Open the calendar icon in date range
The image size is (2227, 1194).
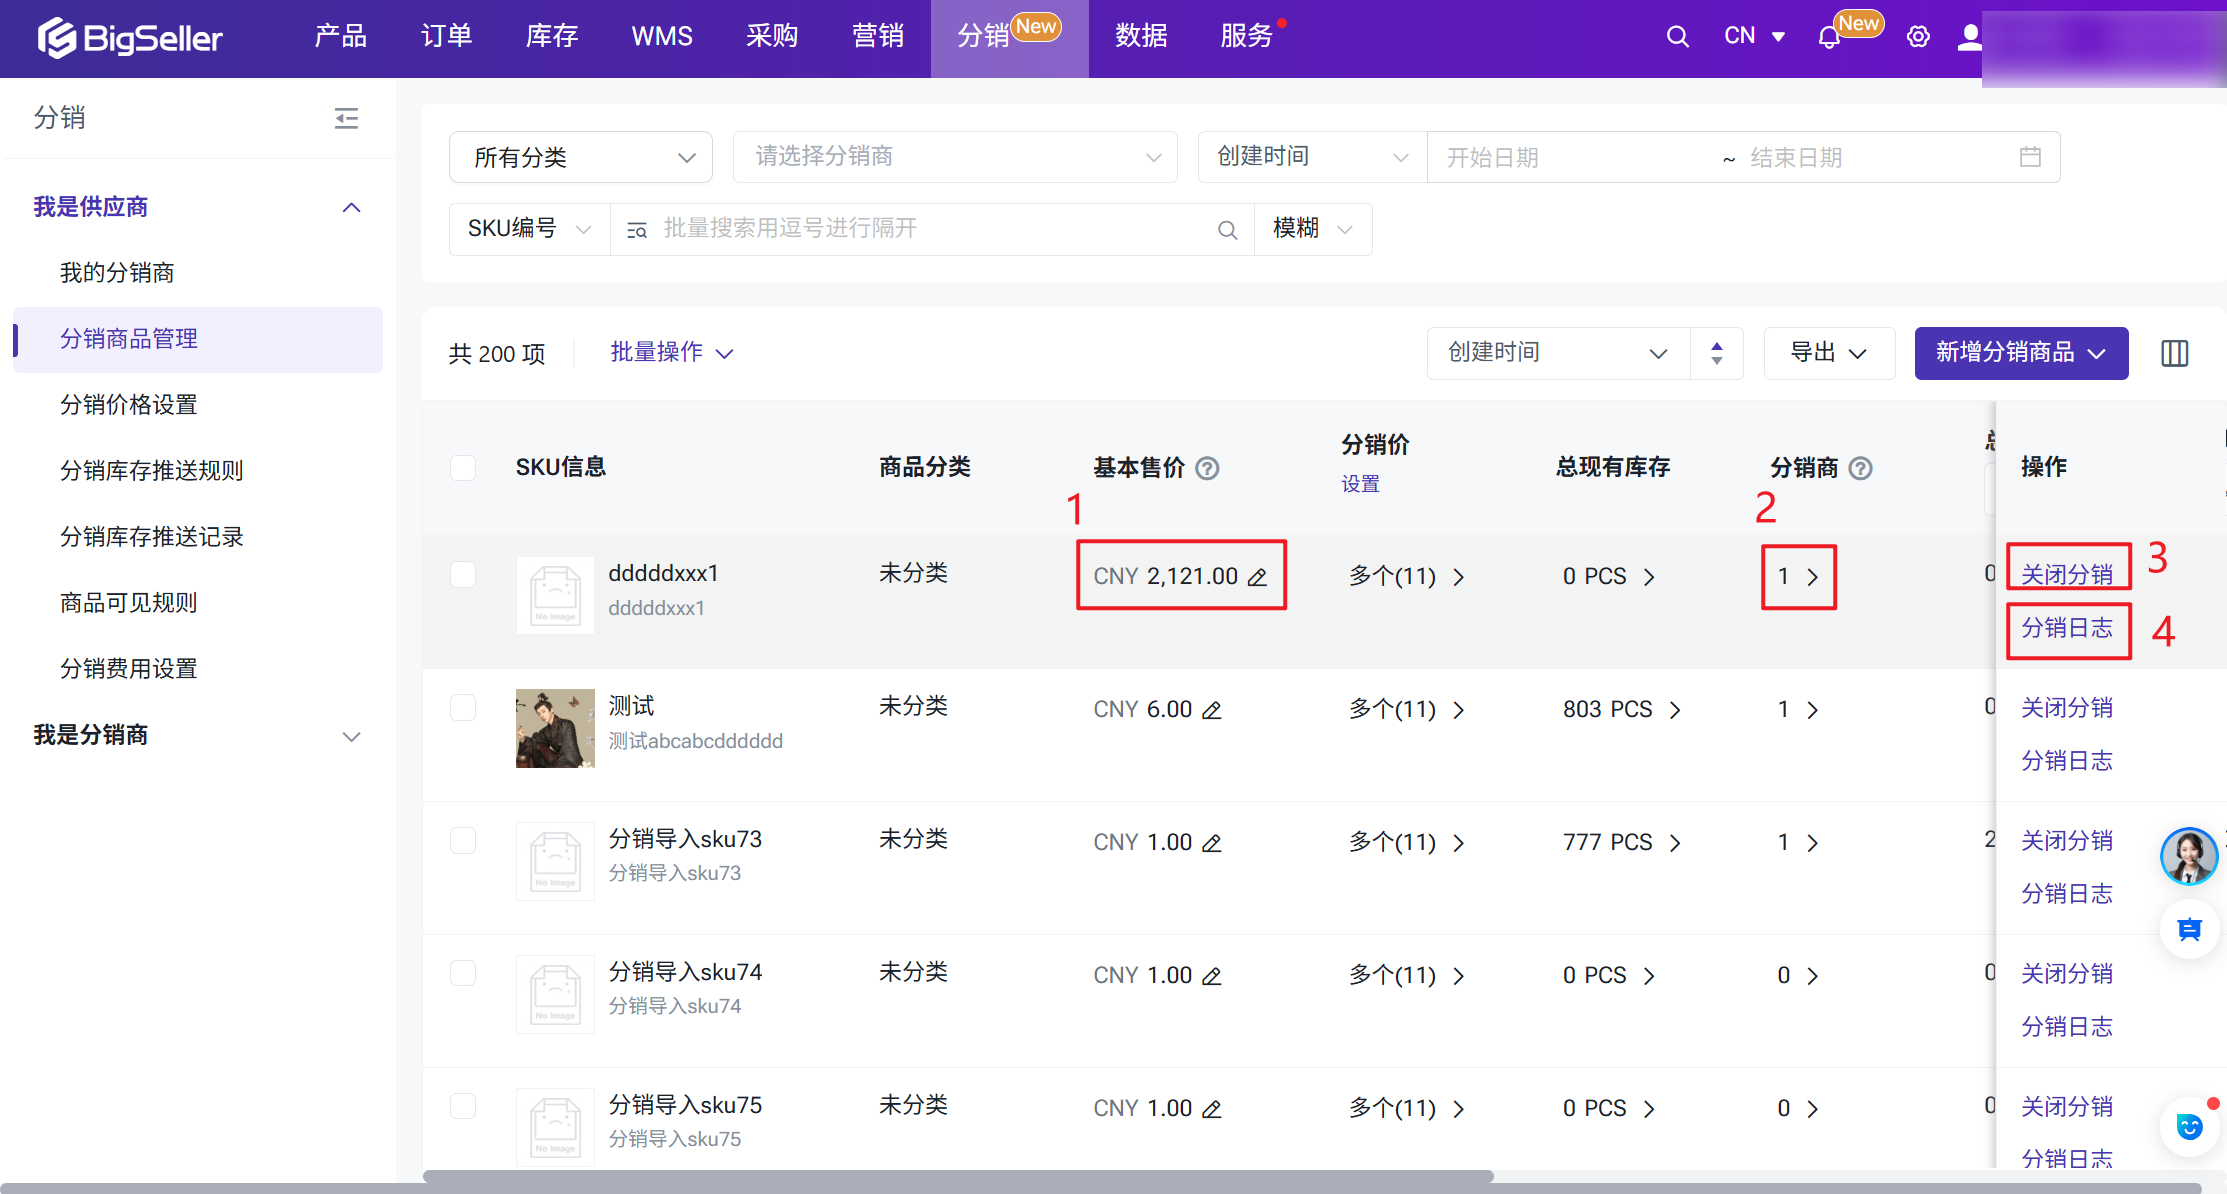tap(2030, 157)
